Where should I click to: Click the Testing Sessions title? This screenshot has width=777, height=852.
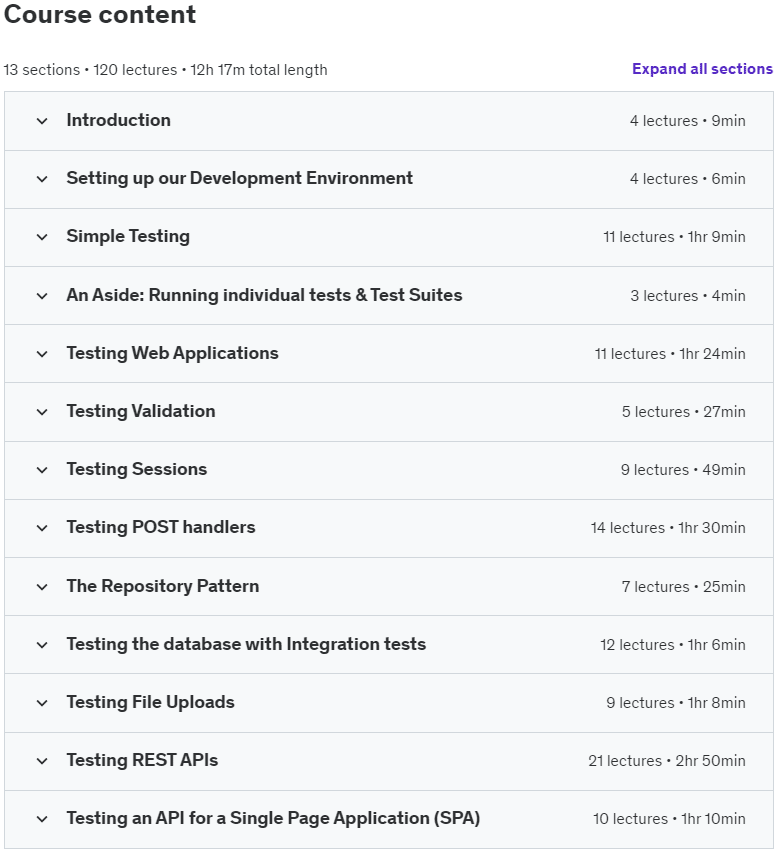[x=137, y=469]
